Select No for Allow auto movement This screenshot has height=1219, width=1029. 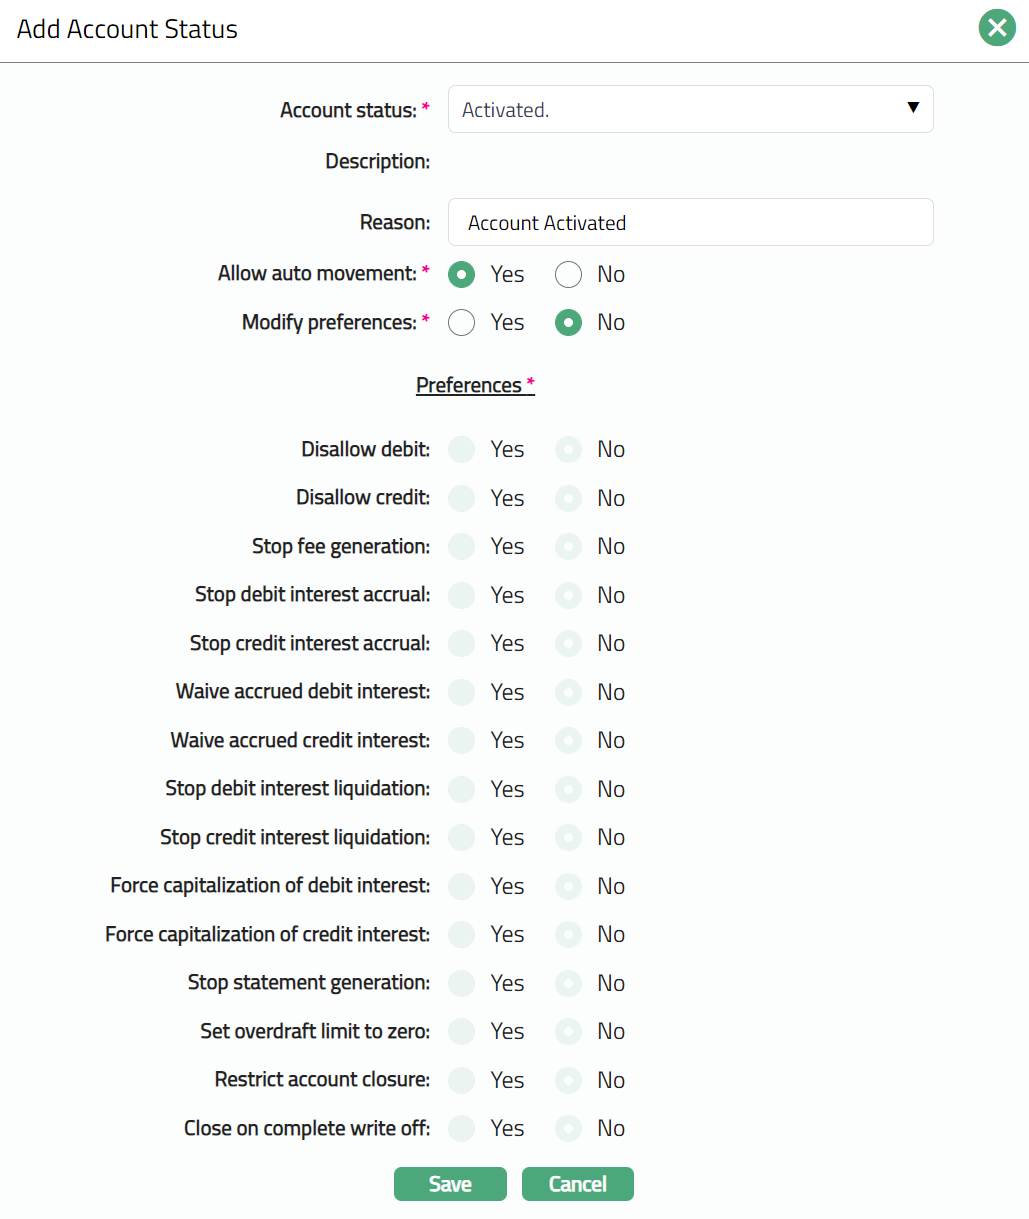569,274
